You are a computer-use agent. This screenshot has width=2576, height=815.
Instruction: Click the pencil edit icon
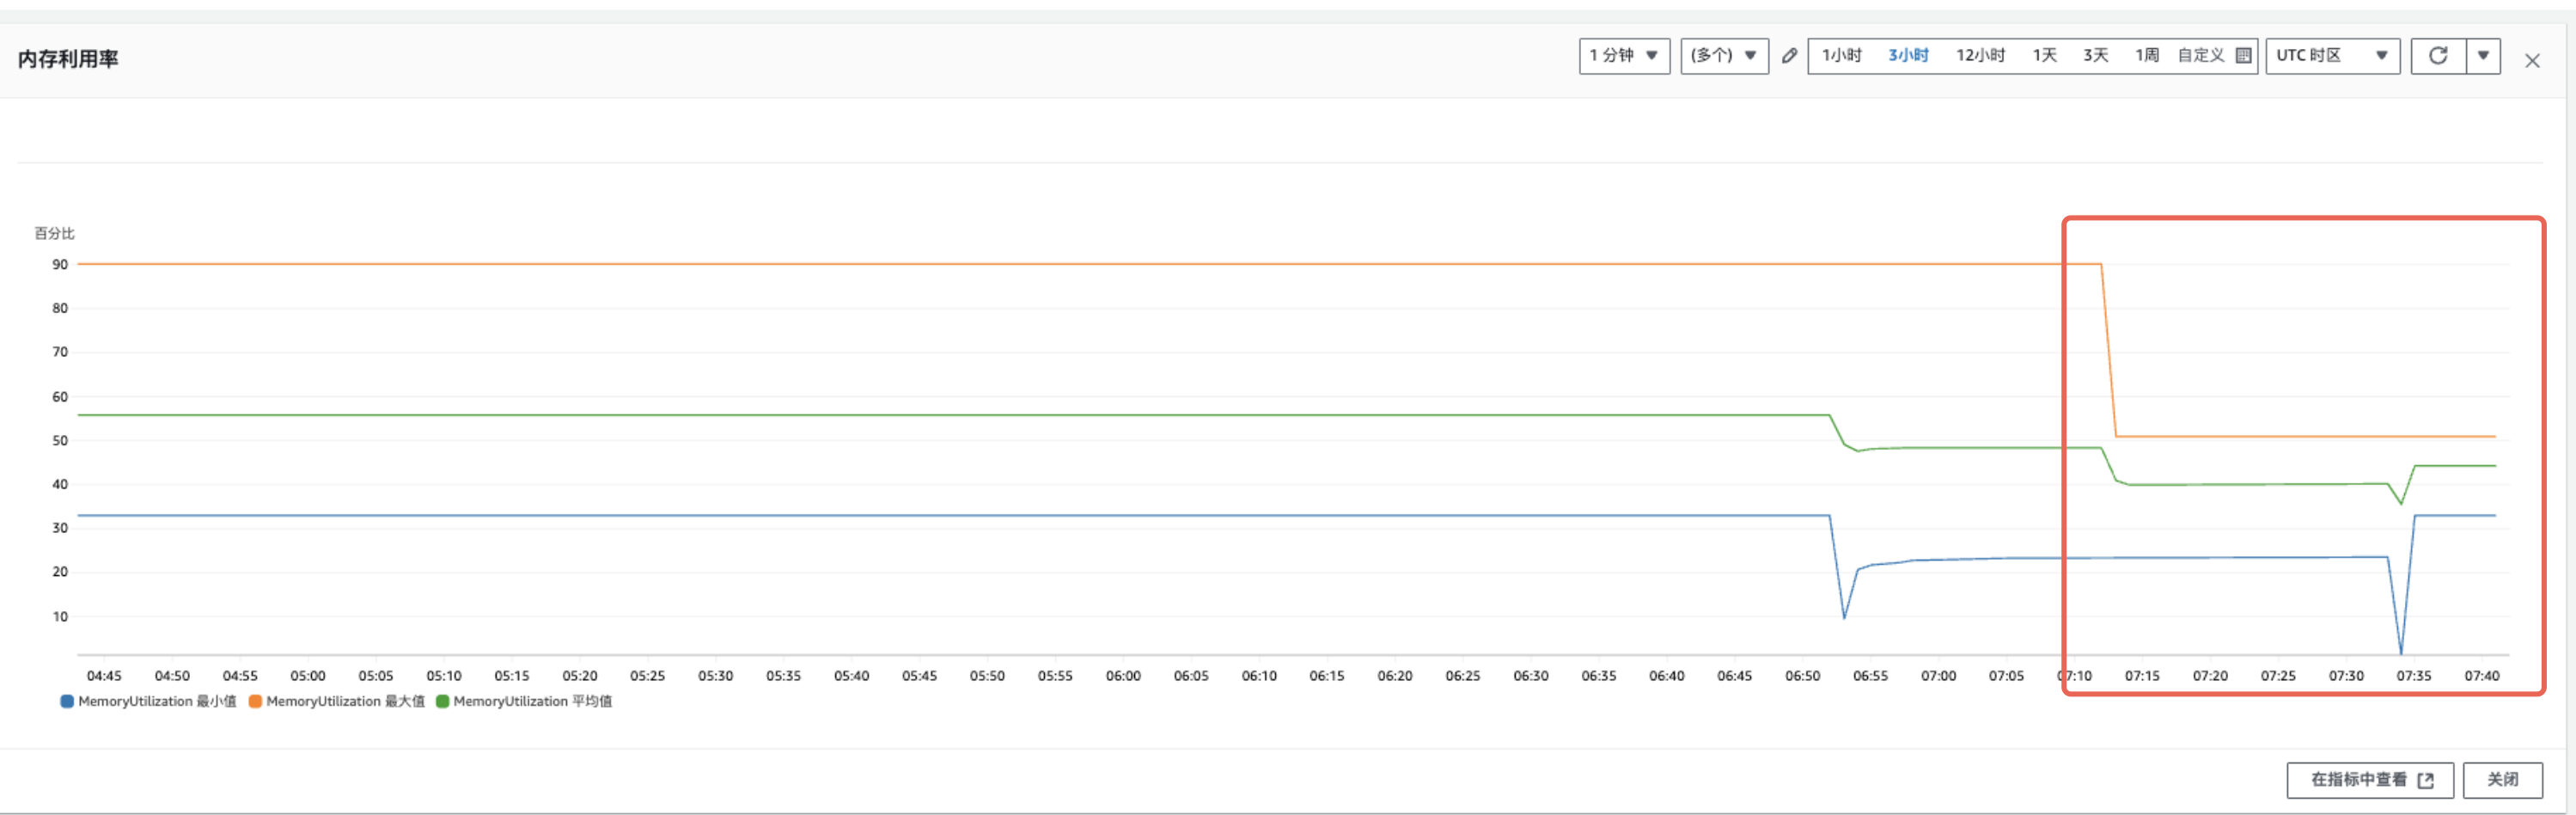click(1789, 56)
